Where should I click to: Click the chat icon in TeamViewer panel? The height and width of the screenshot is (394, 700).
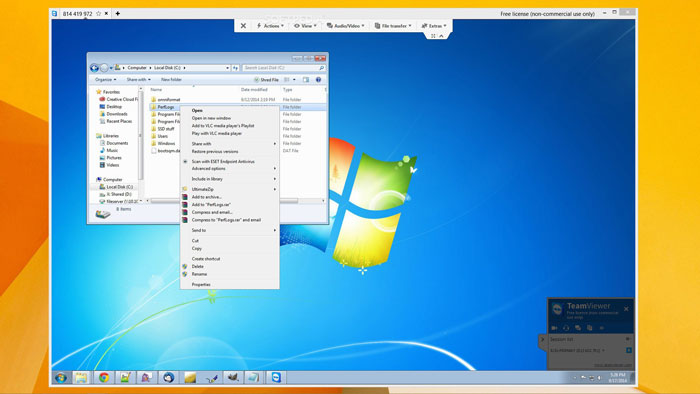coord(578,328)
